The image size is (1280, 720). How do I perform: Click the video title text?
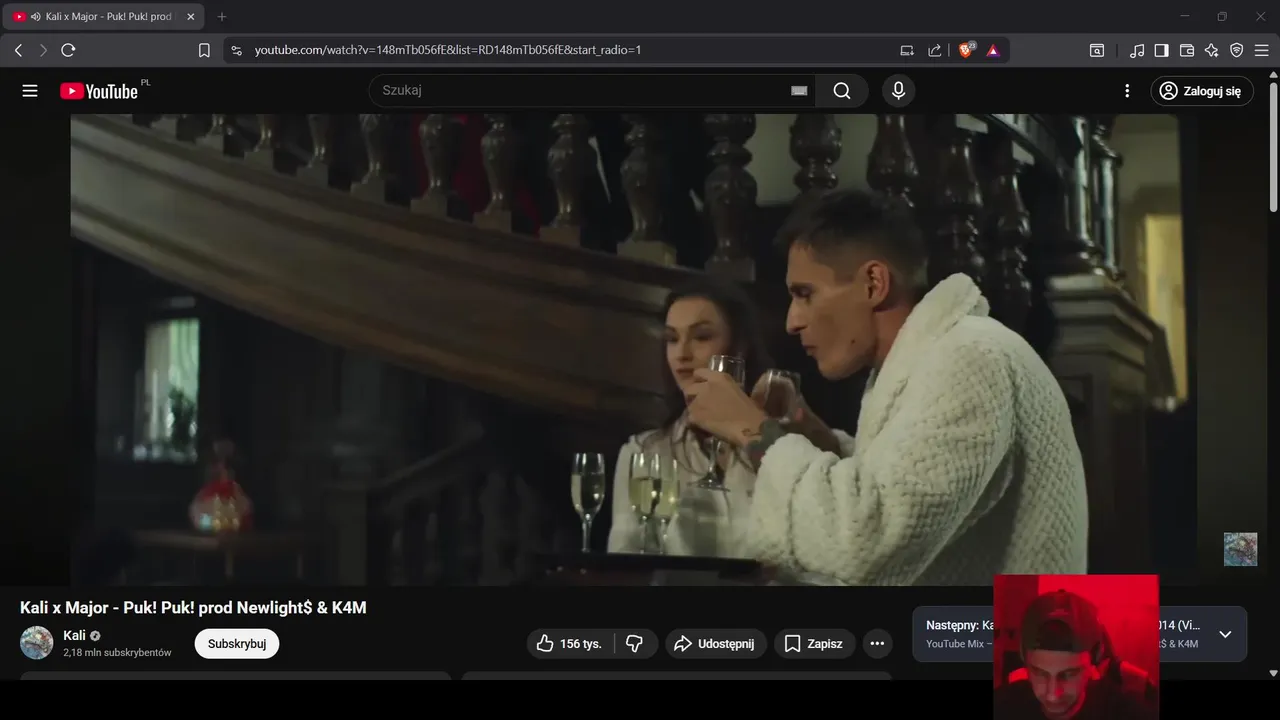click(193, 608)
